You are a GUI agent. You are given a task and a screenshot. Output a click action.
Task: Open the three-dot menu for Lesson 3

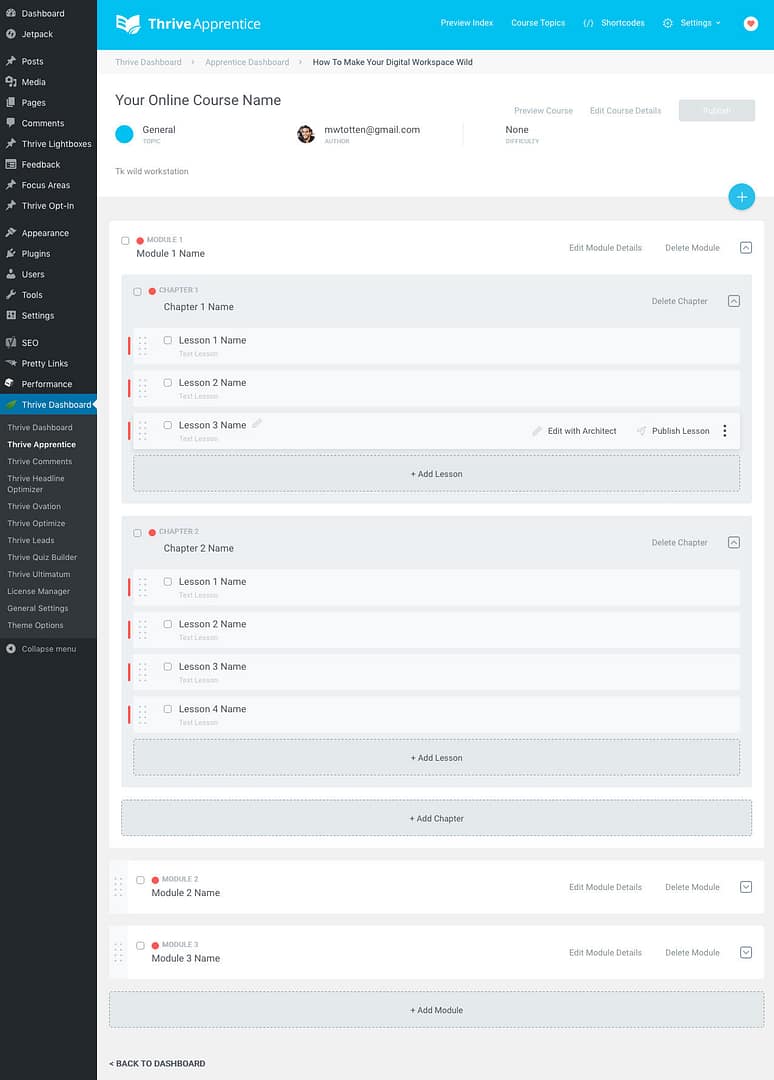coord(724,431)
